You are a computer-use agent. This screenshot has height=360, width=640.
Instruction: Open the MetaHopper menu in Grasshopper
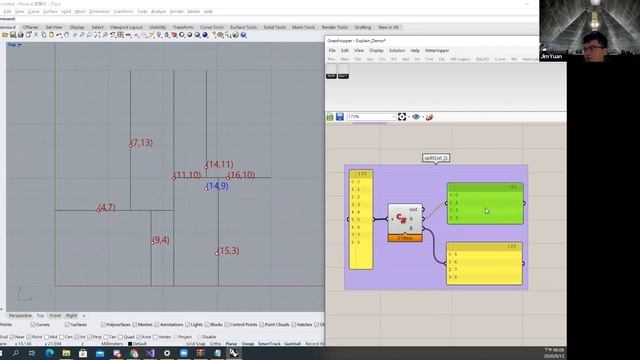(437, 50)
